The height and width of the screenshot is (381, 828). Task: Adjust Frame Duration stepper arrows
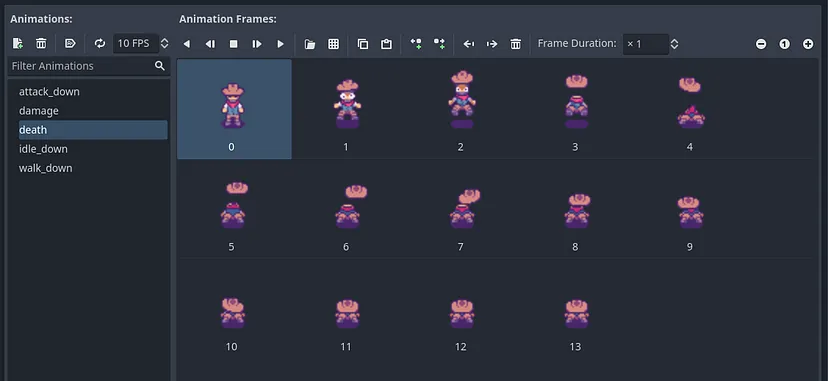674,44
